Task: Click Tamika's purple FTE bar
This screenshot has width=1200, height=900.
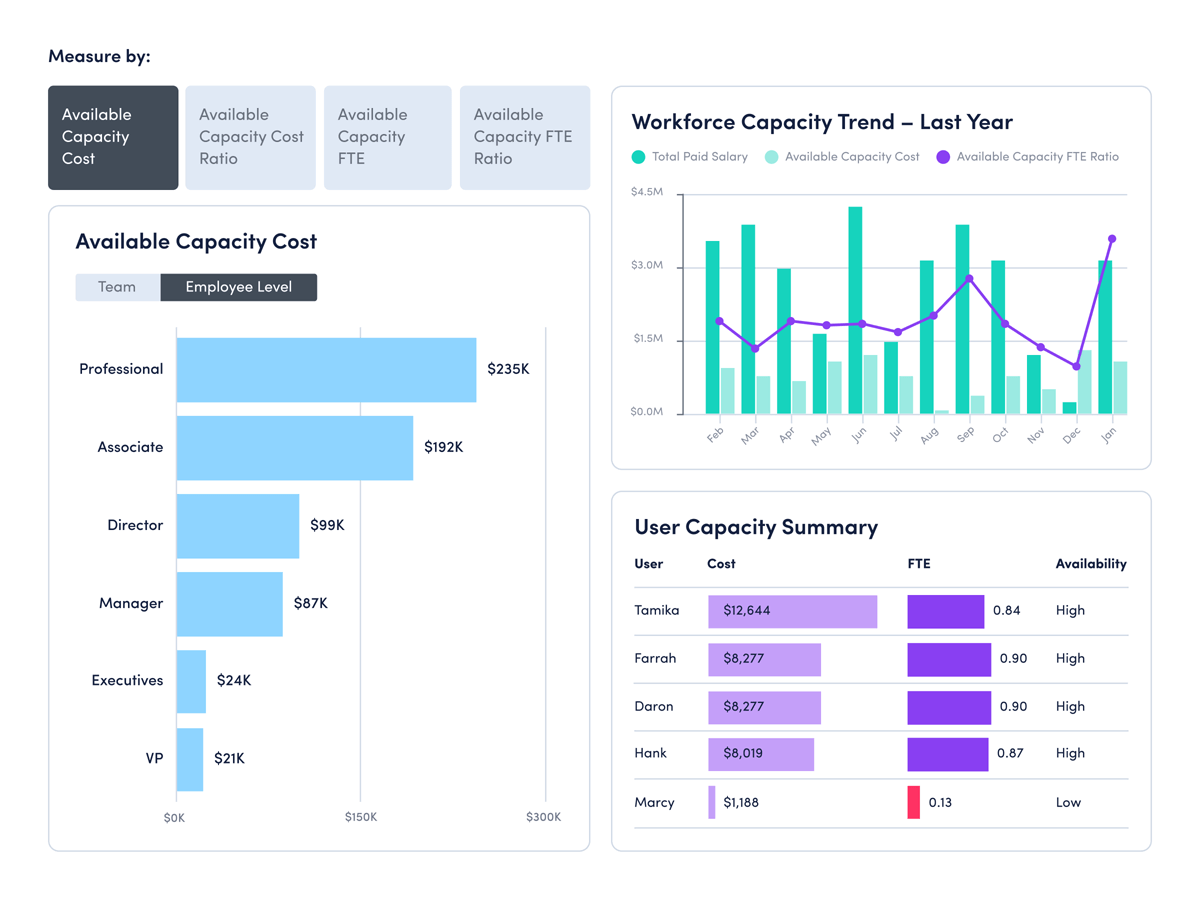Action: point(946,611)
